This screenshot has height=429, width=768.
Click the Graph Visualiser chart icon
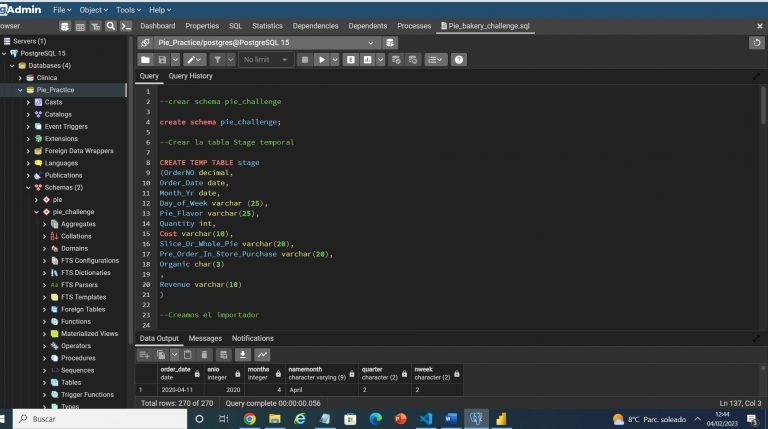[262, 355]
